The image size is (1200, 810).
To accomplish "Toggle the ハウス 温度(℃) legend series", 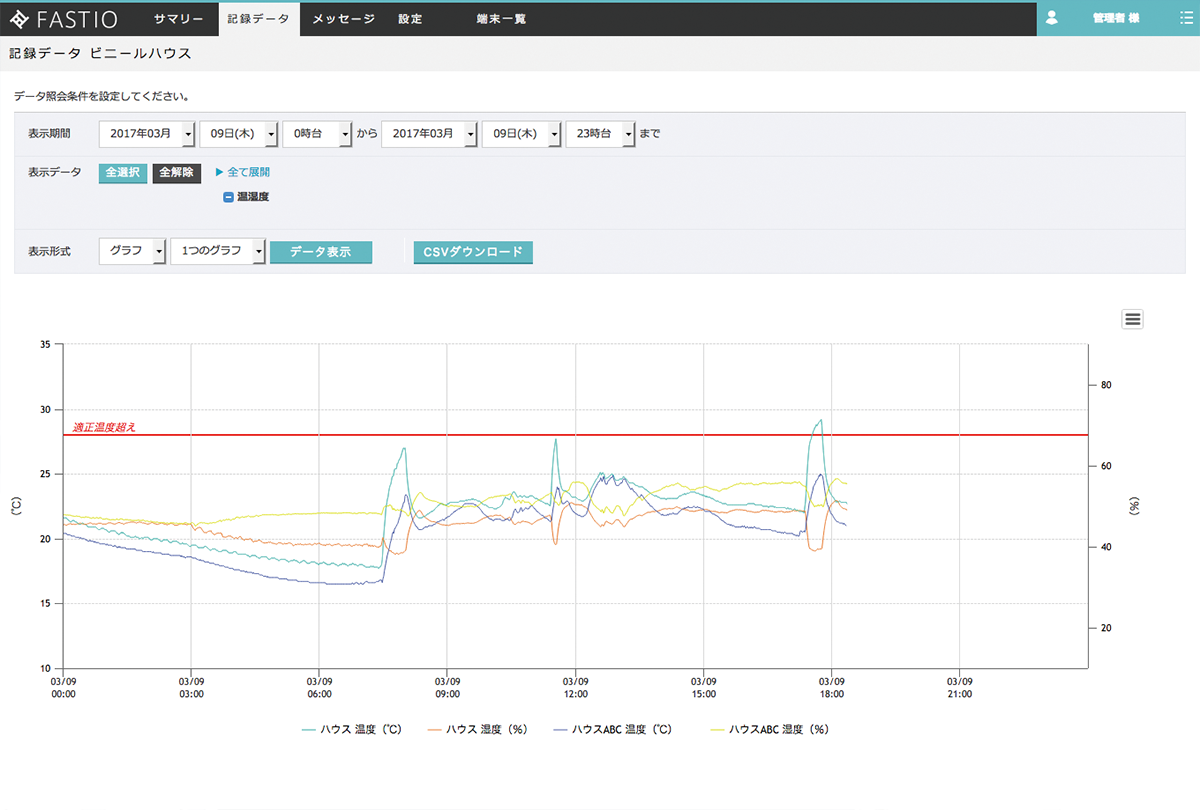I will coord(351,730).
